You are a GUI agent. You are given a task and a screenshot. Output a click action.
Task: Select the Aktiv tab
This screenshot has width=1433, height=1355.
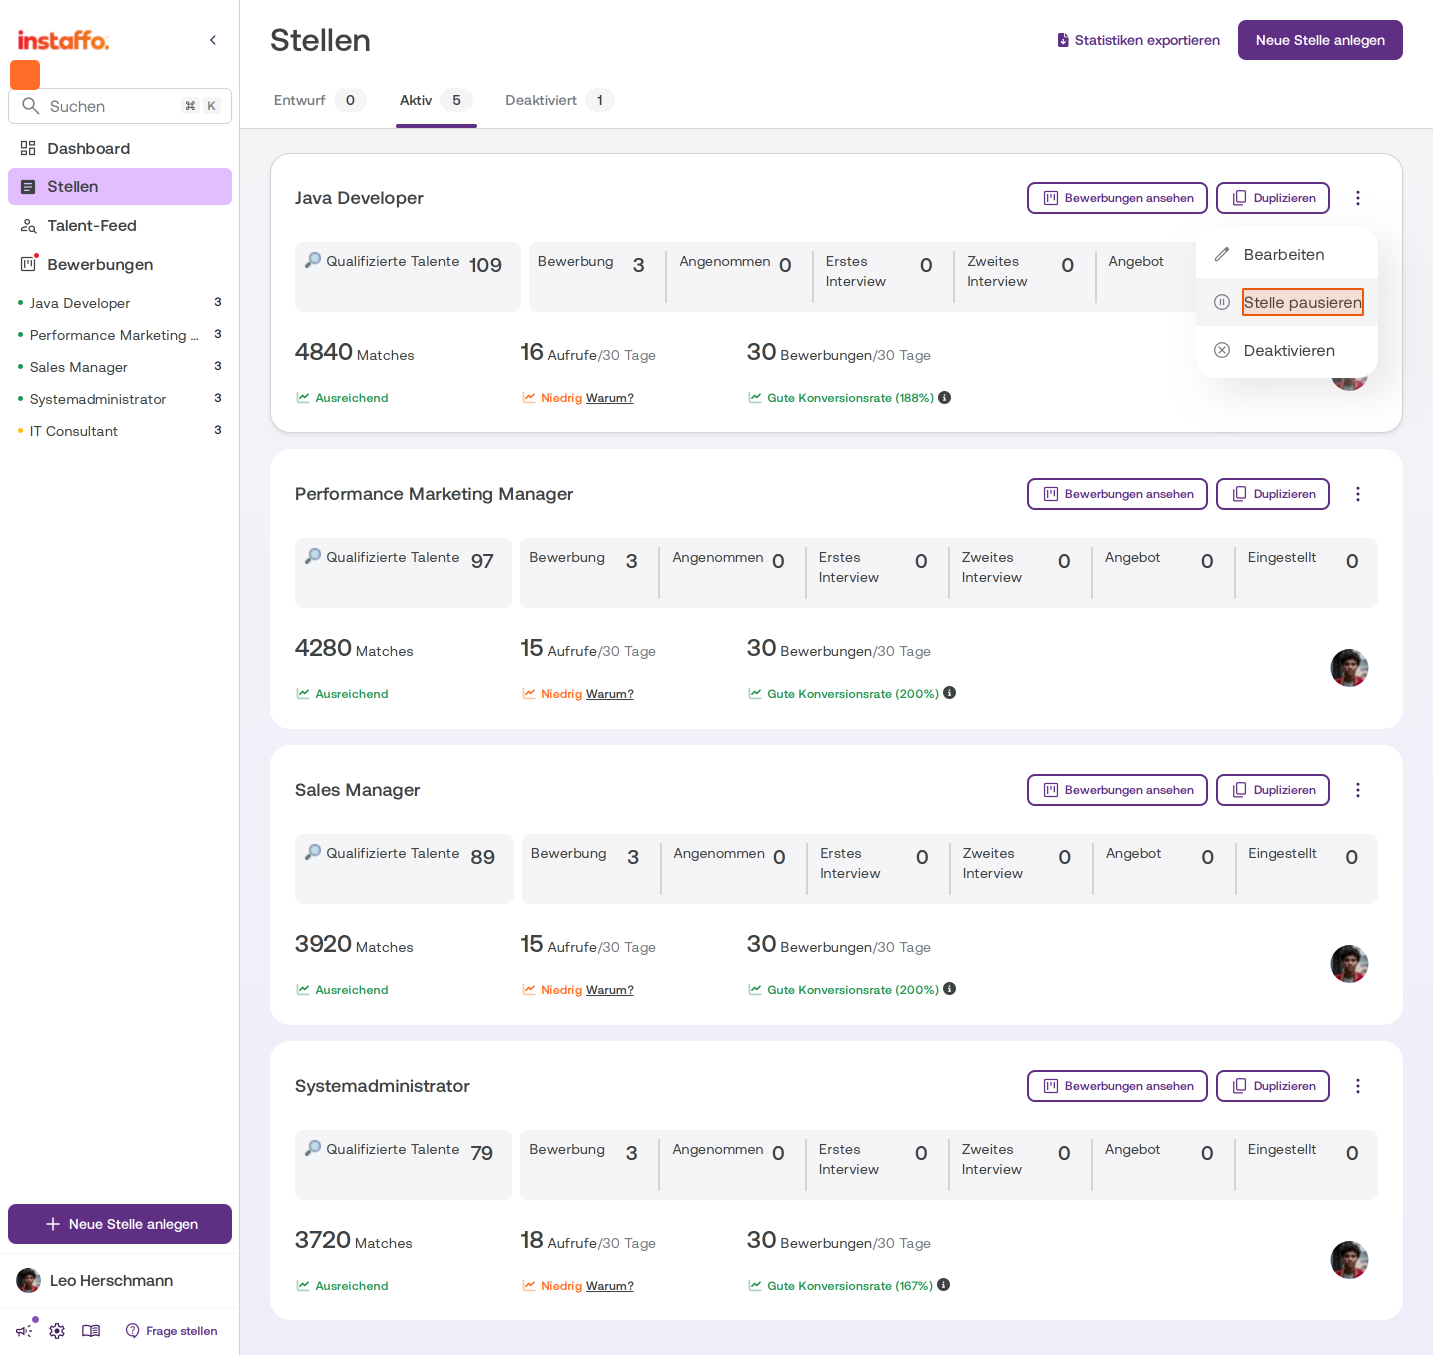point(436,100)
